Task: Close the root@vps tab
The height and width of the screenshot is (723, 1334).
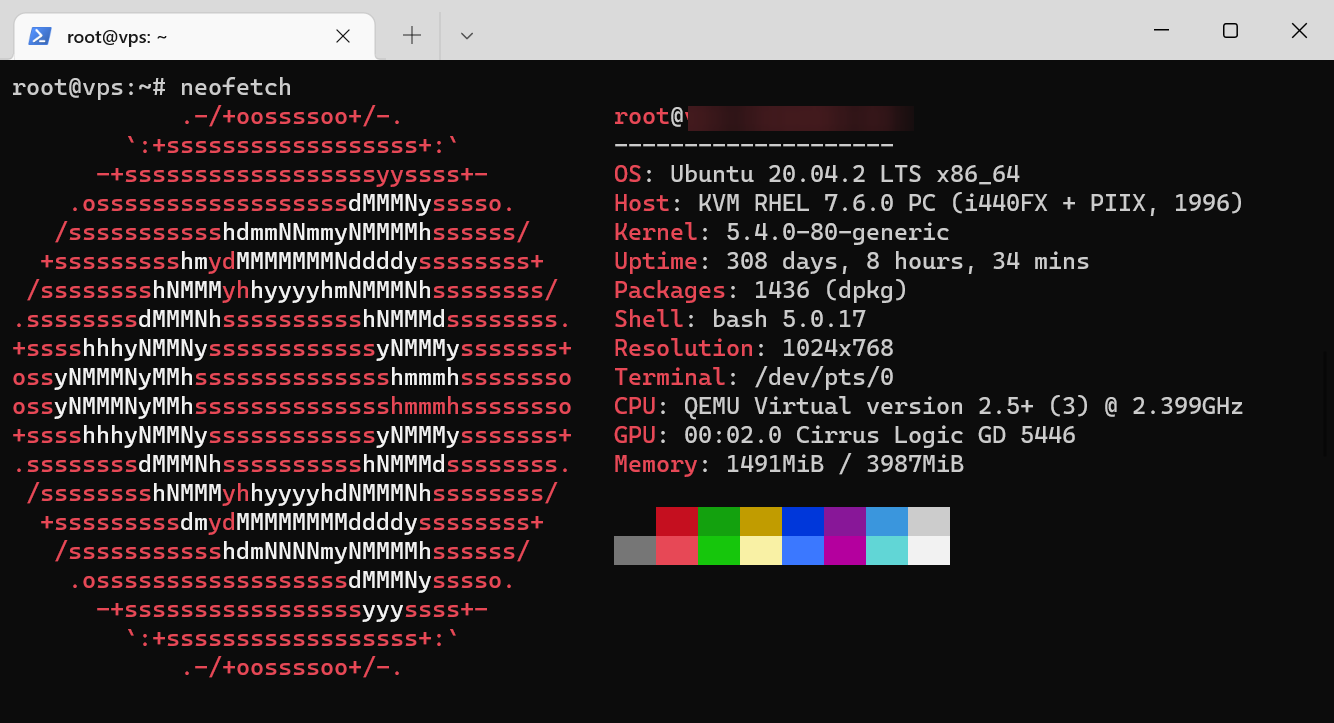Action: coord(342,36)
